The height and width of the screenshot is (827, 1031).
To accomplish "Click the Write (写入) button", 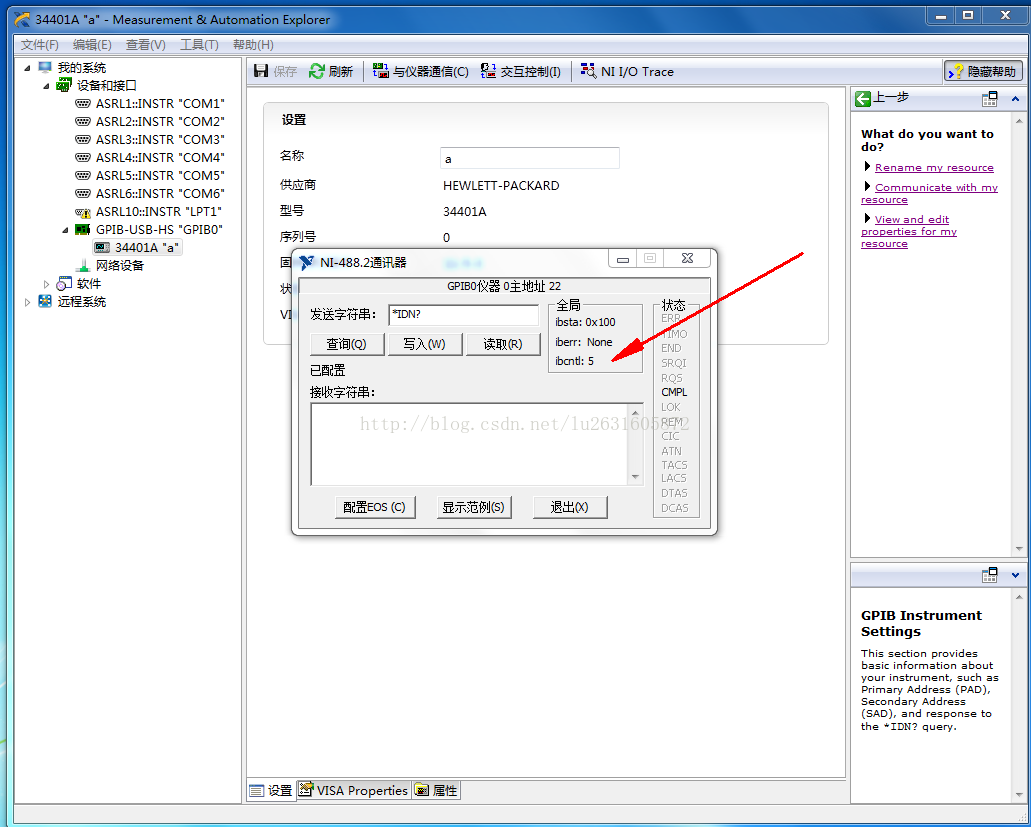I will 425,344.
